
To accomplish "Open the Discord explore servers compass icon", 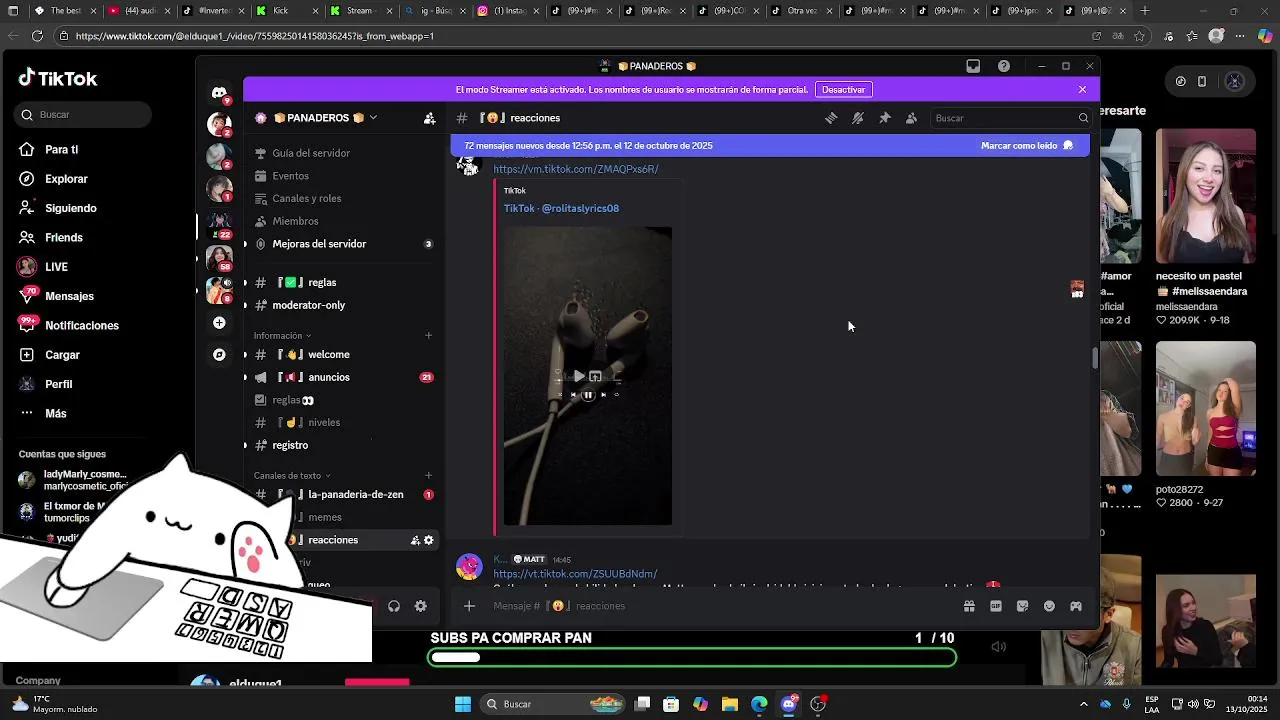I will click(x=219, y=355).
